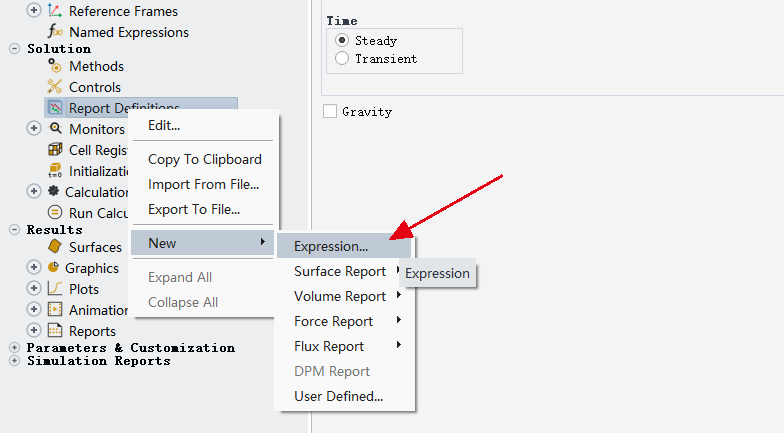Viewport: 784px width, 433px height.
Task: Click the Run Calculation icon
Action: point(55,212)
